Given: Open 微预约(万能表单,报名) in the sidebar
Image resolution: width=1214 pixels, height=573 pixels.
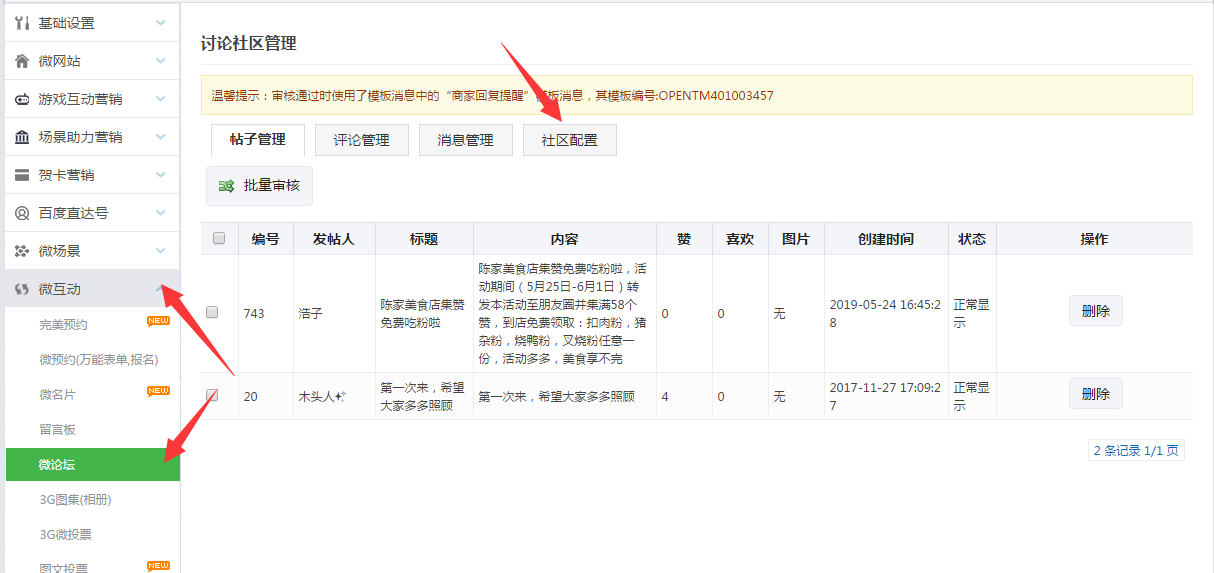Looking at the screenshot, I should pos(99,360).
